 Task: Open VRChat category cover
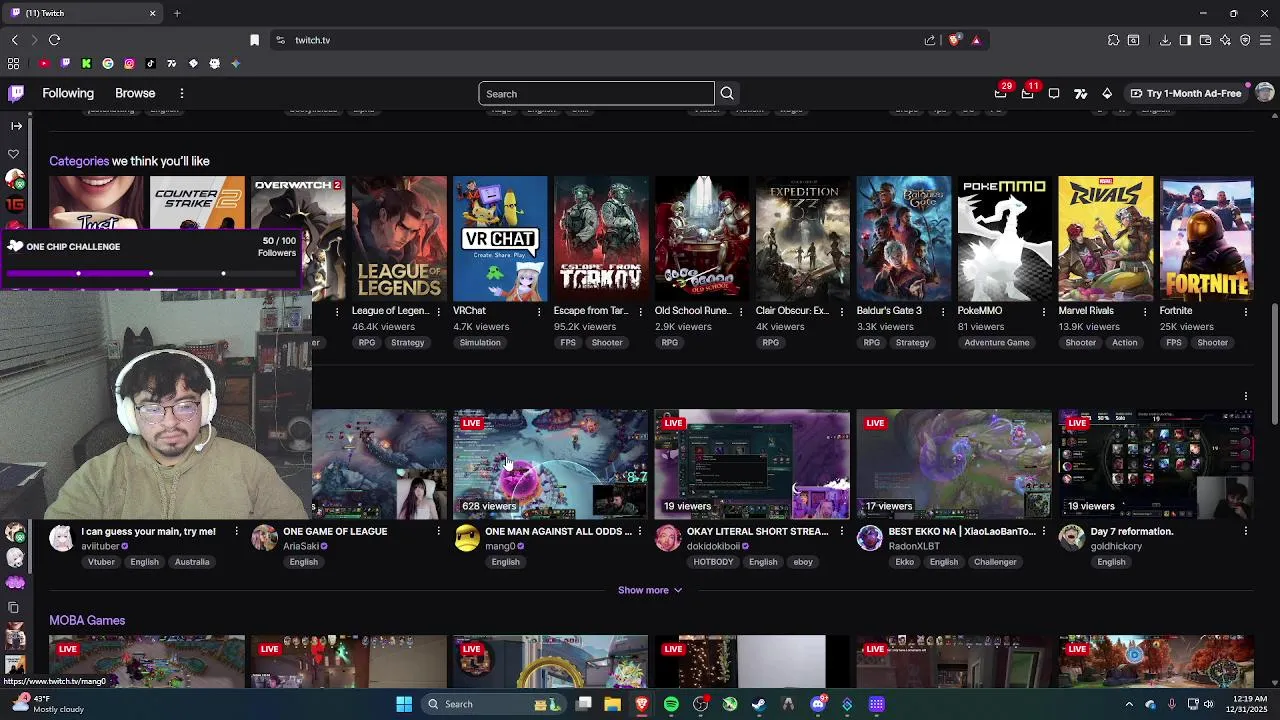(x=500, y=238)
